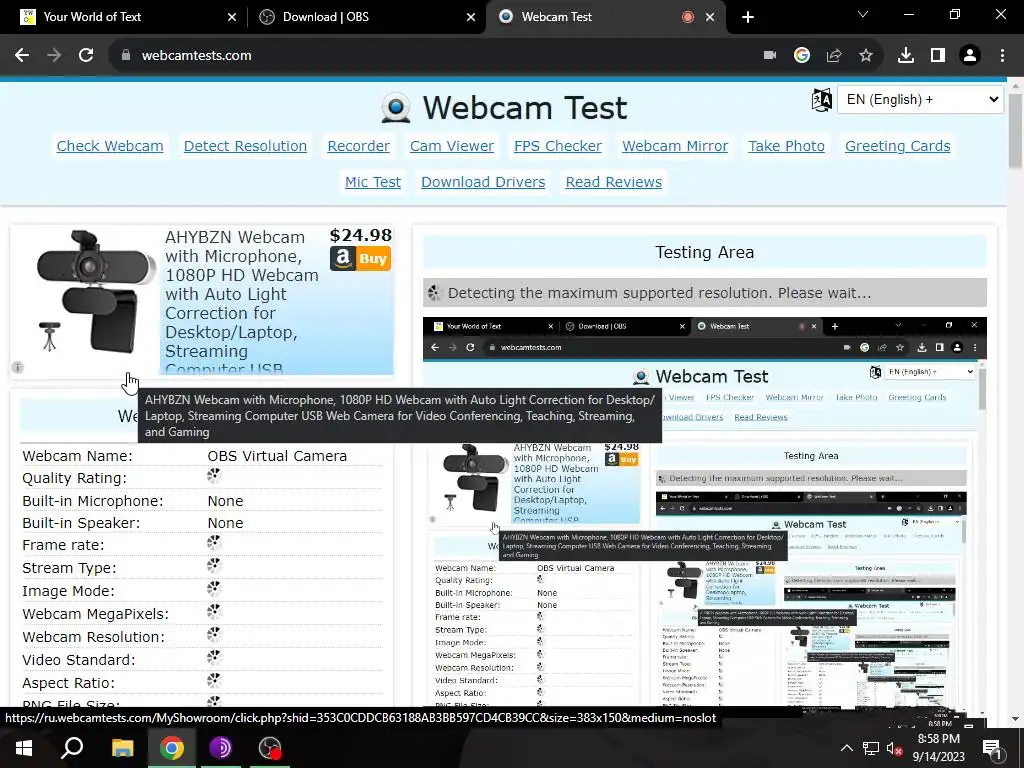Click the Amazon Buy button
Screen dimensions: 1024x768
click(x=360, y=259)
